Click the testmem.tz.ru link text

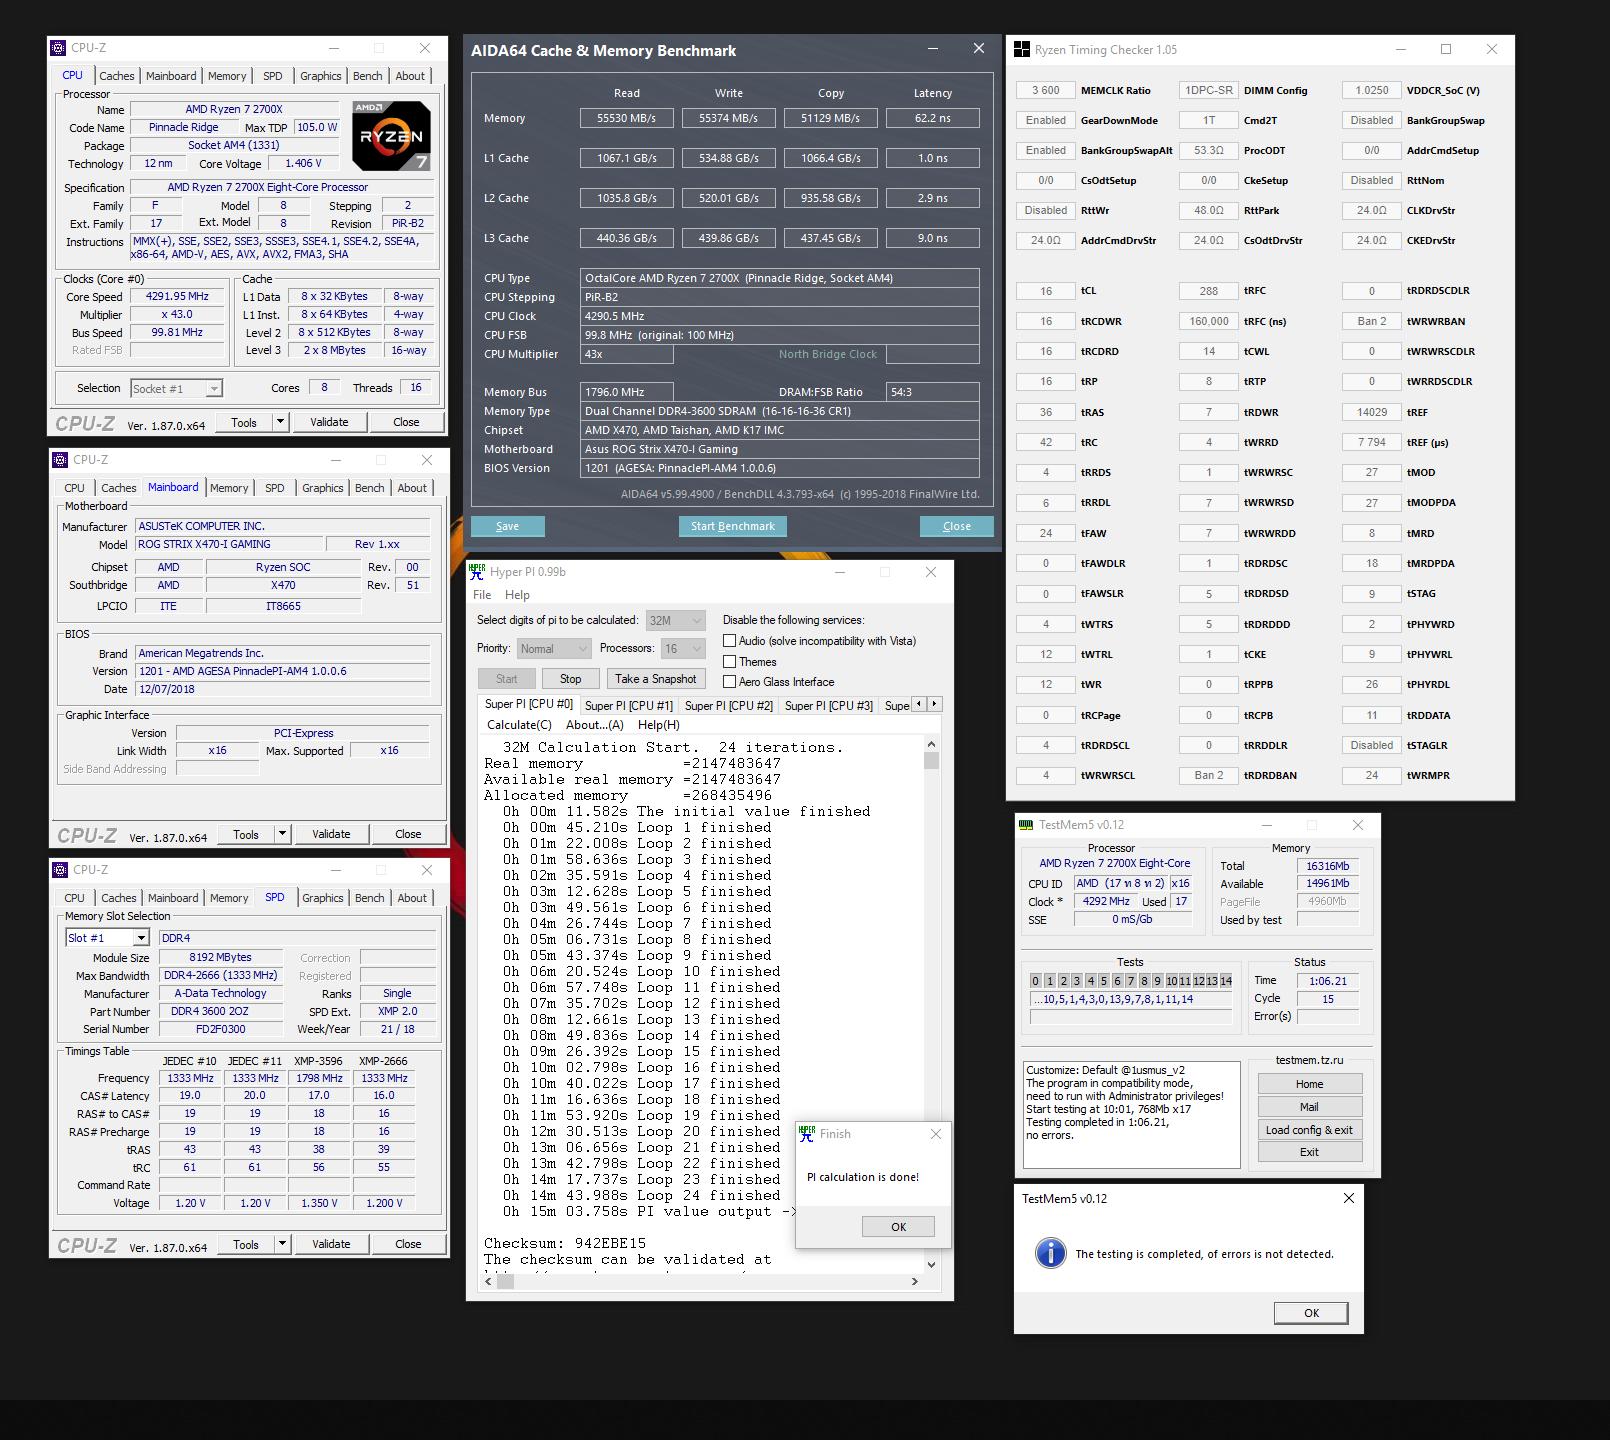click(1309, 1060)
